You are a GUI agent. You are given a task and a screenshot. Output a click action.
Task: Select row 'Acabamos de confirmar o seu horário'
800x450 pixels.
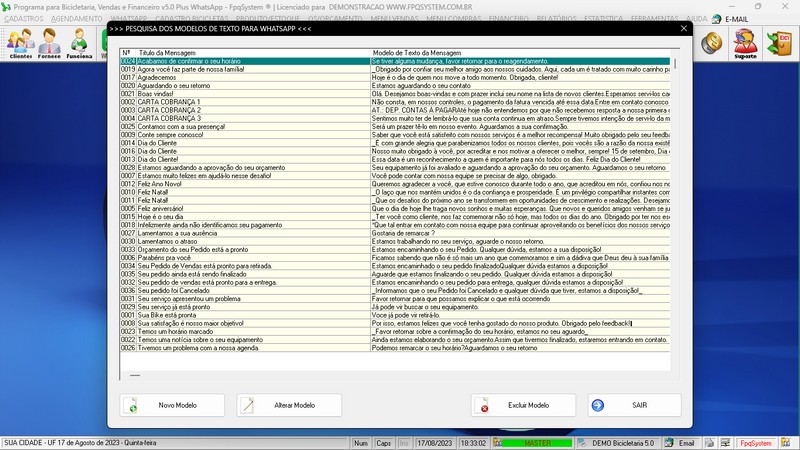pyautogui.click(x=395, y=61)
